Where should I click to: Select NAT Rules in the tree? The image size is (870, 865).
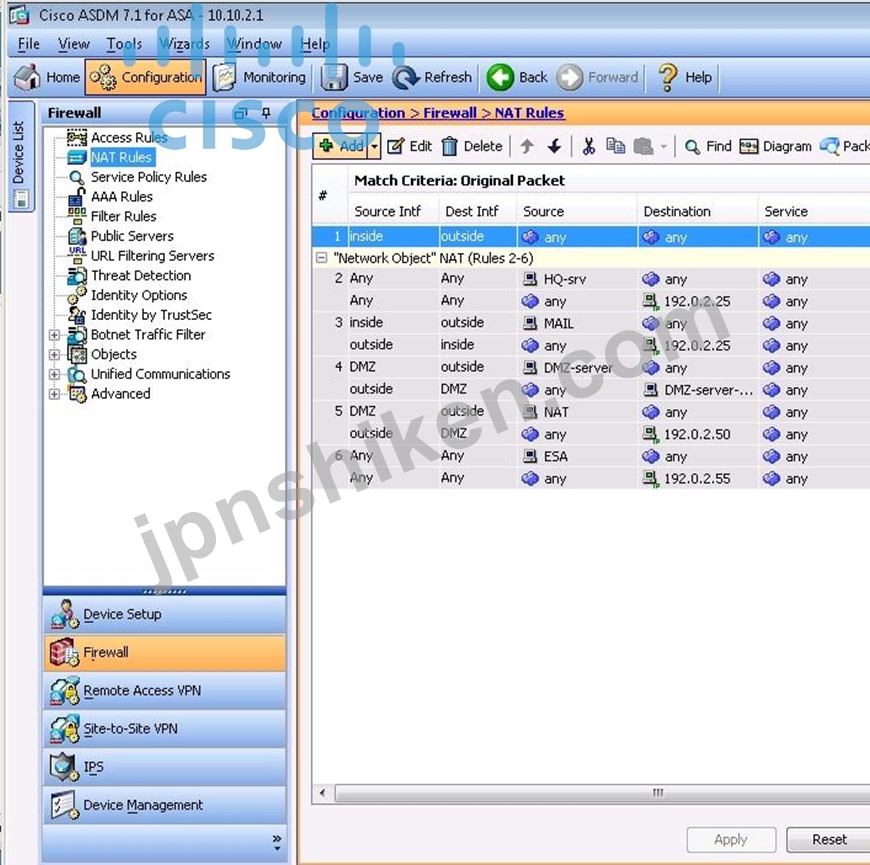point(121,157)
